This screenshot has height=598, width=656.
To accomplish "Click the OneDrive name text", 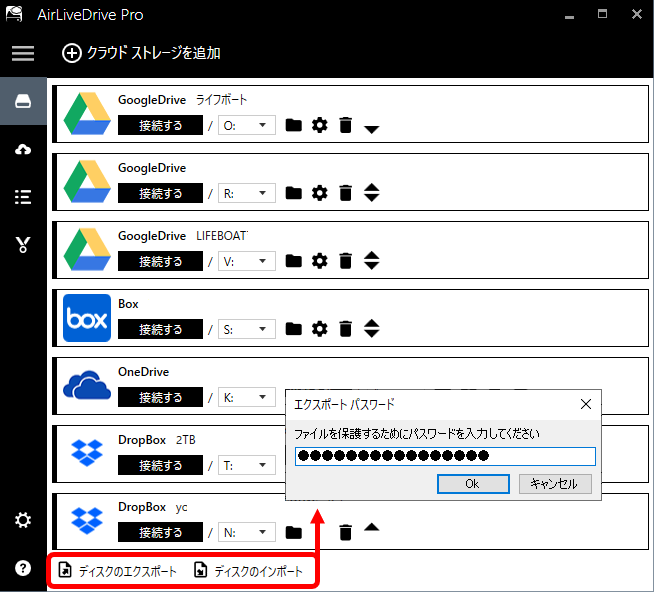I will click(144, 372).
